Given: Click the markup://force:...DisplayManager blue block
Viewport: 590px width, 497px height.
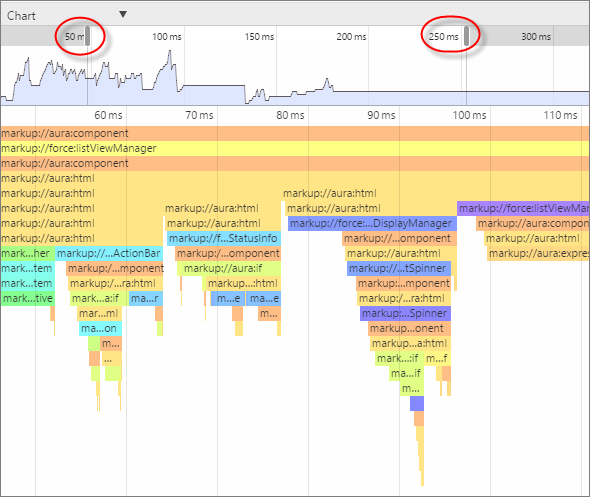Looking at the screenshot, I should click(372, 223).
